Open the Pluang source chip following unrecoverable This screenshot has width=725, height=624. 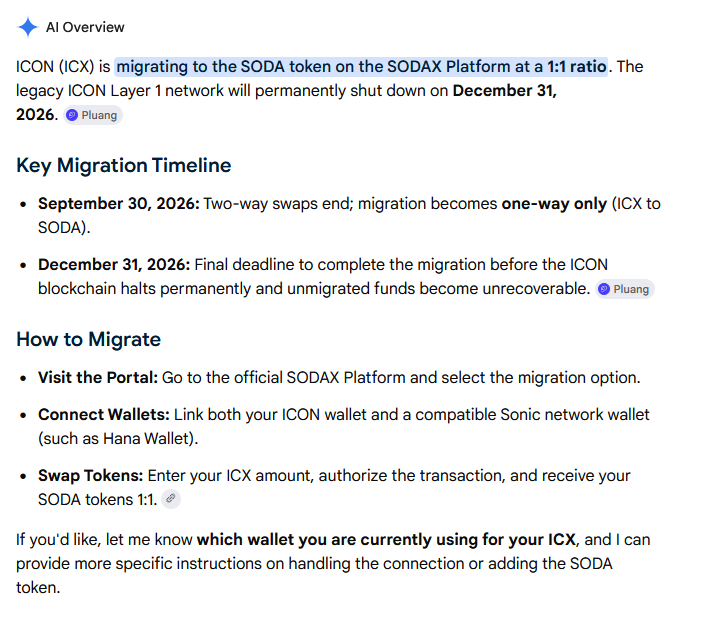625,289
